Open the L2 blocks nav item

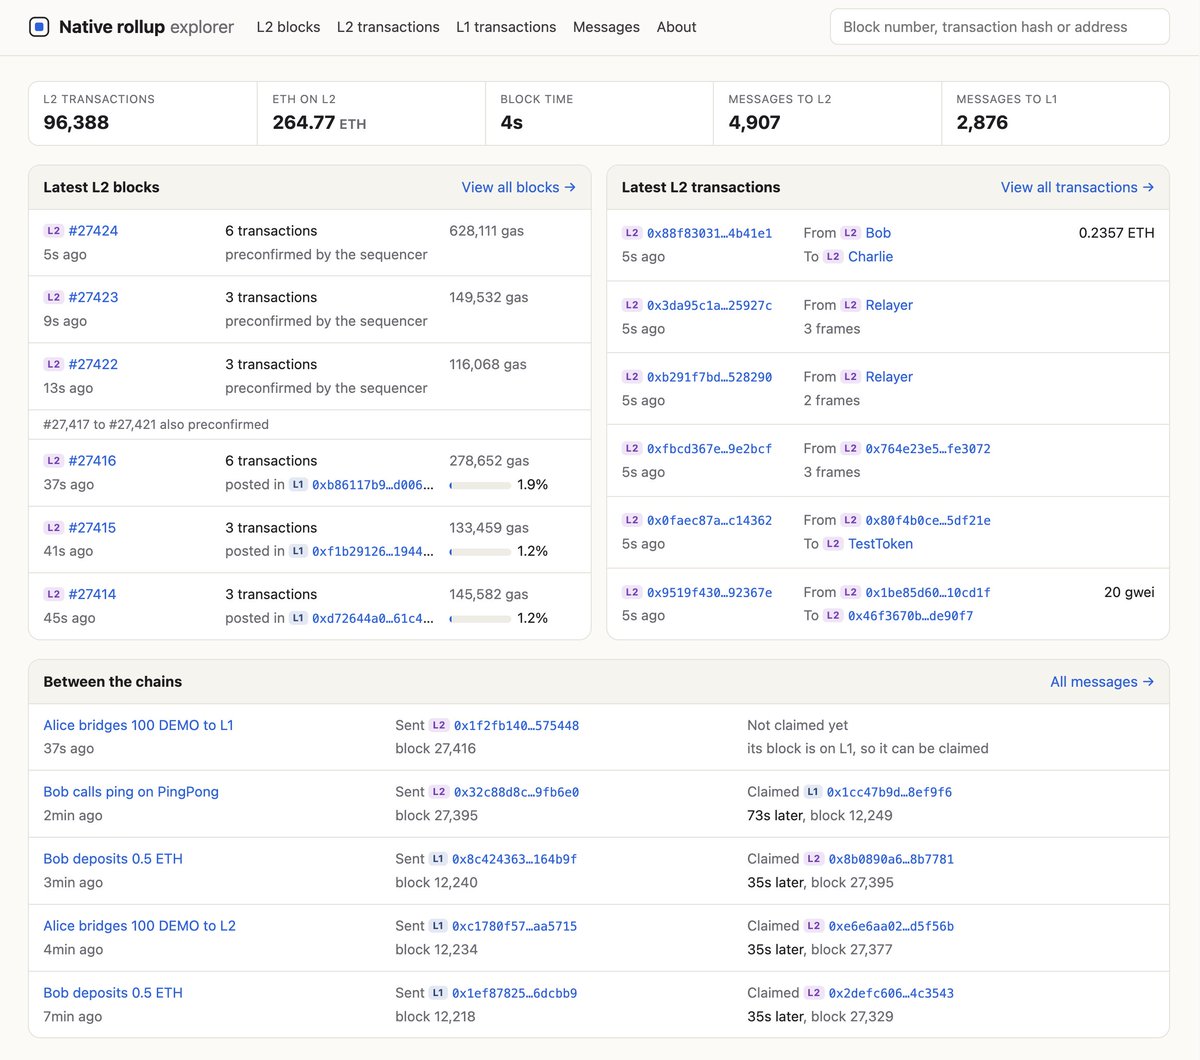288,27
